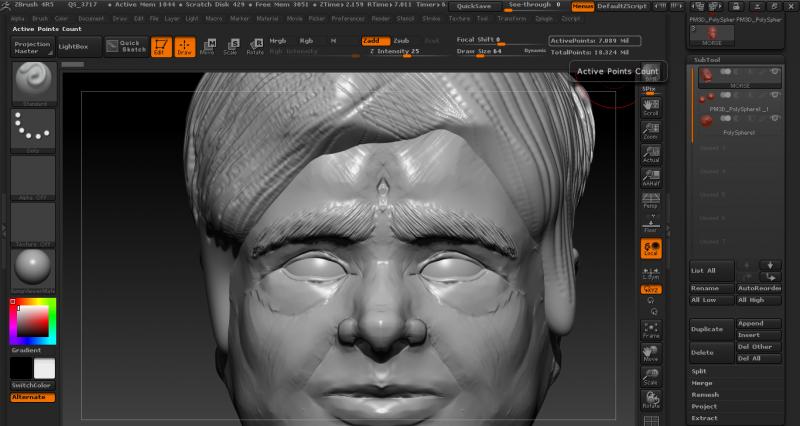
Task: Open the Zplugin menu
Action: coord(544,18)
